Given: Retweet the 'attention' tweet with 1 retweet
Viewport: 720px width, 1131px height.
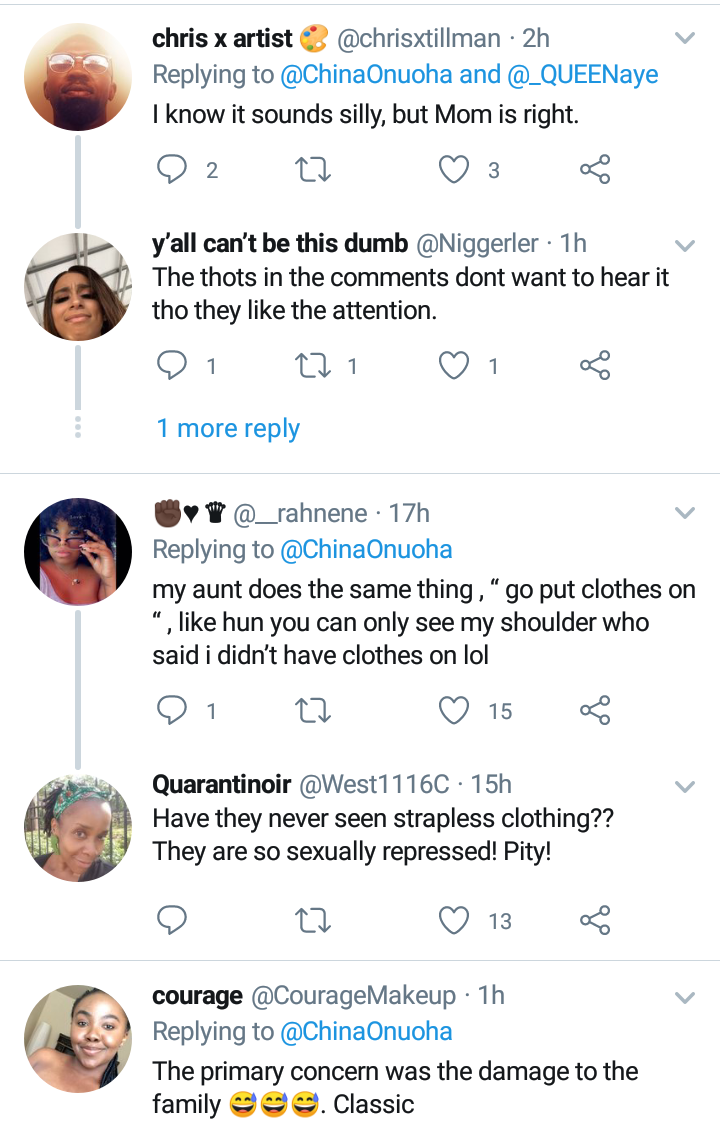Looking at the screenshot, I should point(315,367).
